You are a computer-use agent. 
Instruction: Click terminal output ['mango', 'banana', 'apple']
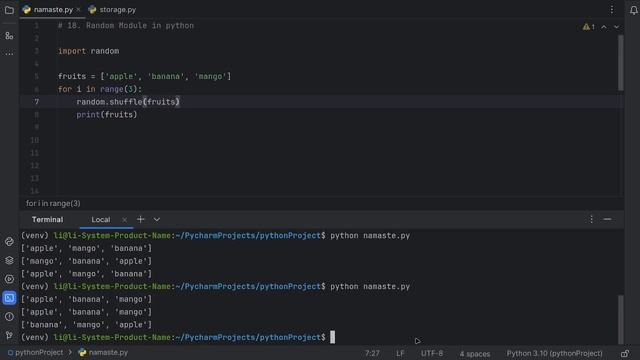(86, 261)
